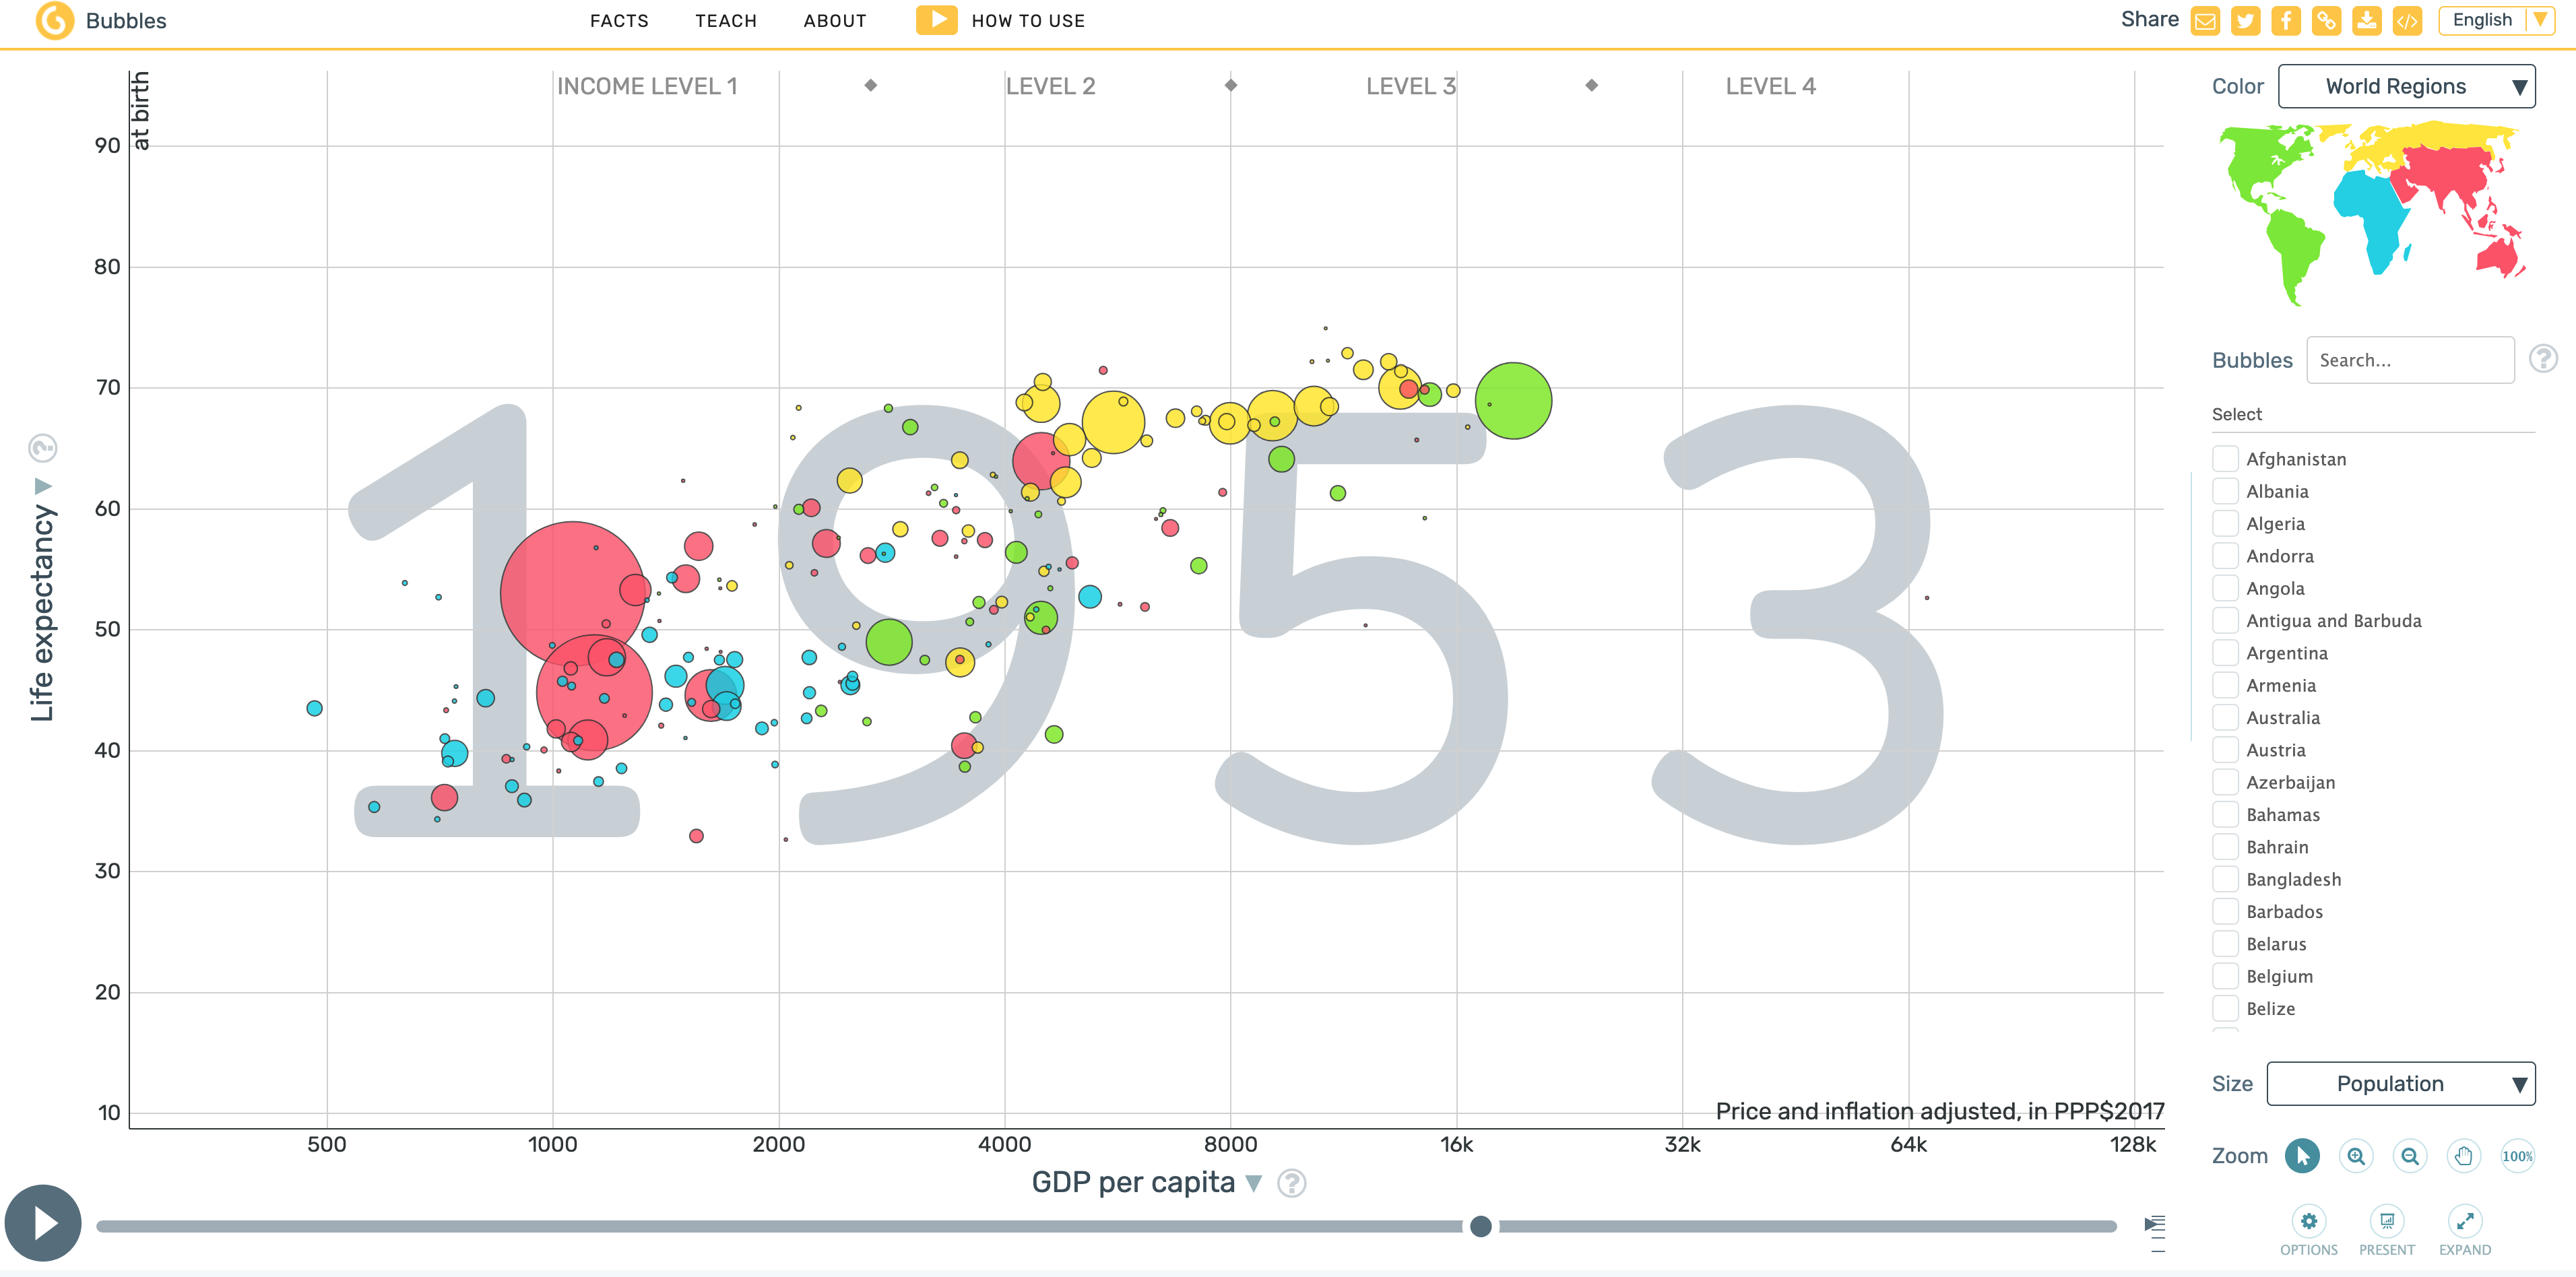
Task: Open chart Options gear icon
Action: tap(2308, 1221)
